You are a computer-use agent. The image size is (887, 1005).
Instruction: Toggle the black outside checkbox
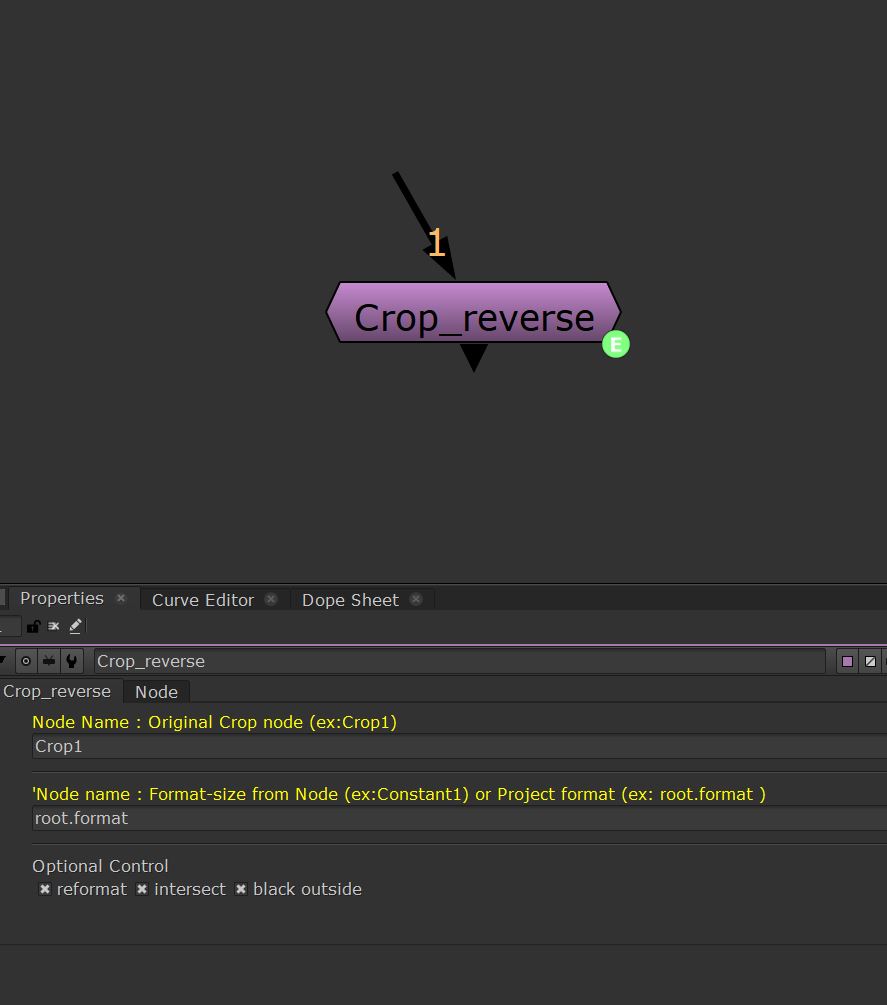point(241,889)
